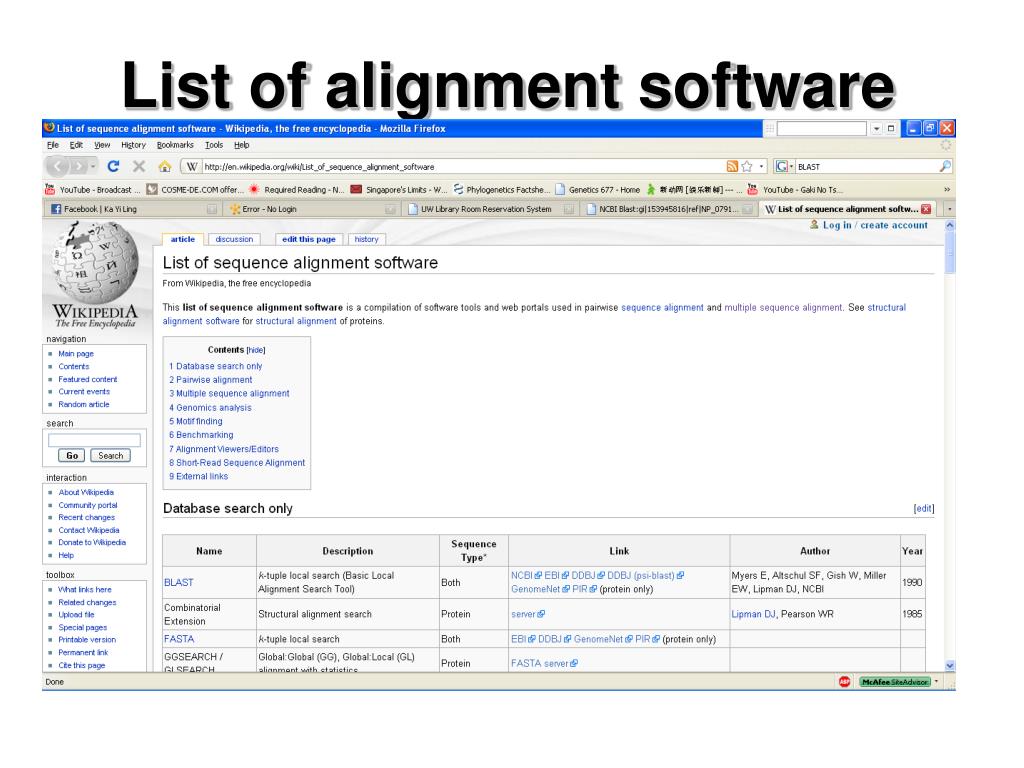Click the Stop loading X icon
Screen dimensions: 1024x768
138,167
